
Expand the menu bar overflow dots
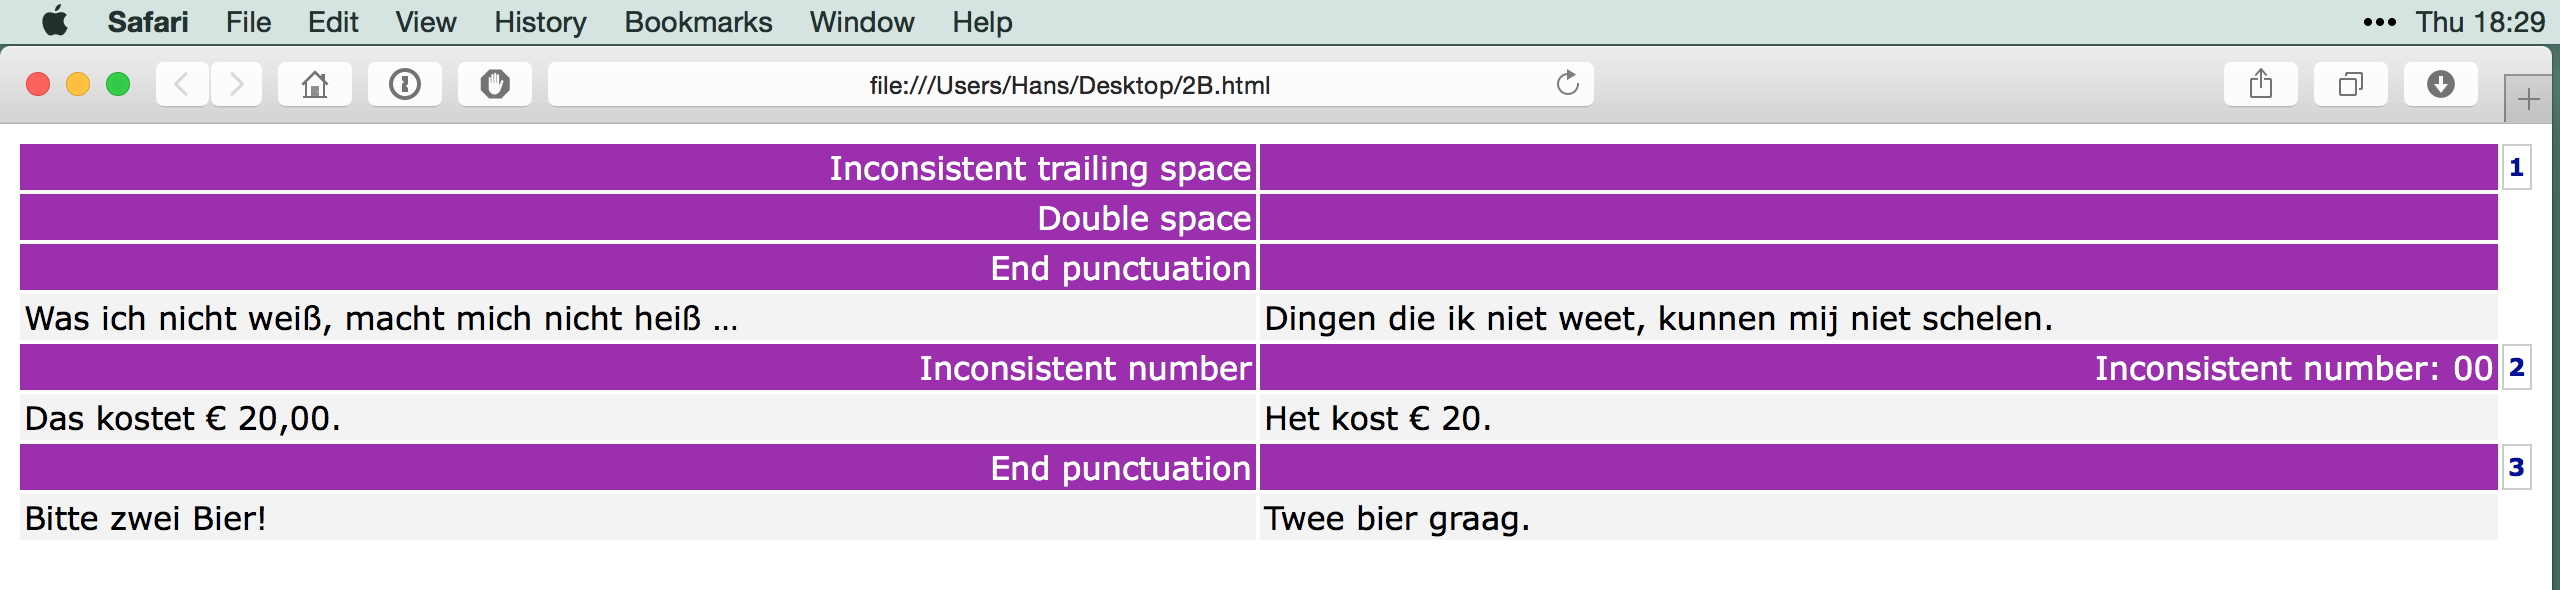coord(2379,22)
